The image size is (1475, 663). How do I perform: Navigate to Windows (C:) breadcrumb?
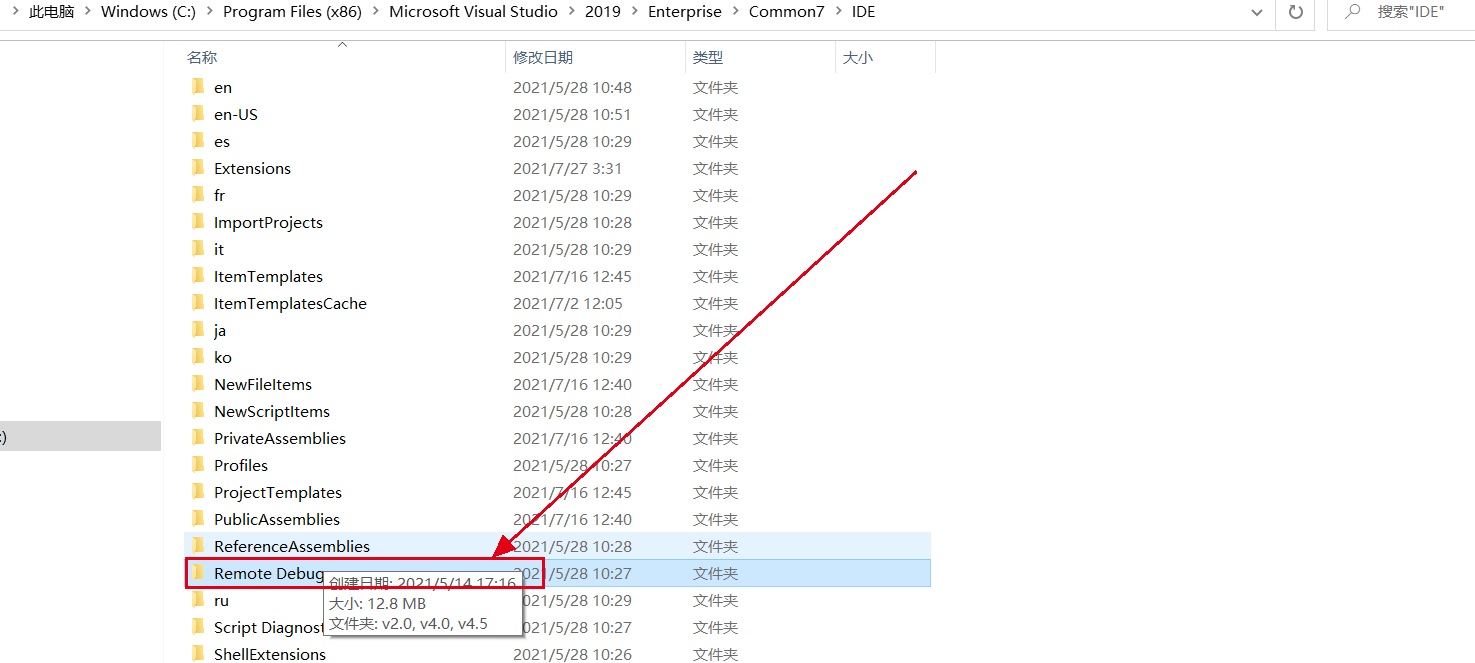click(149, 12)
